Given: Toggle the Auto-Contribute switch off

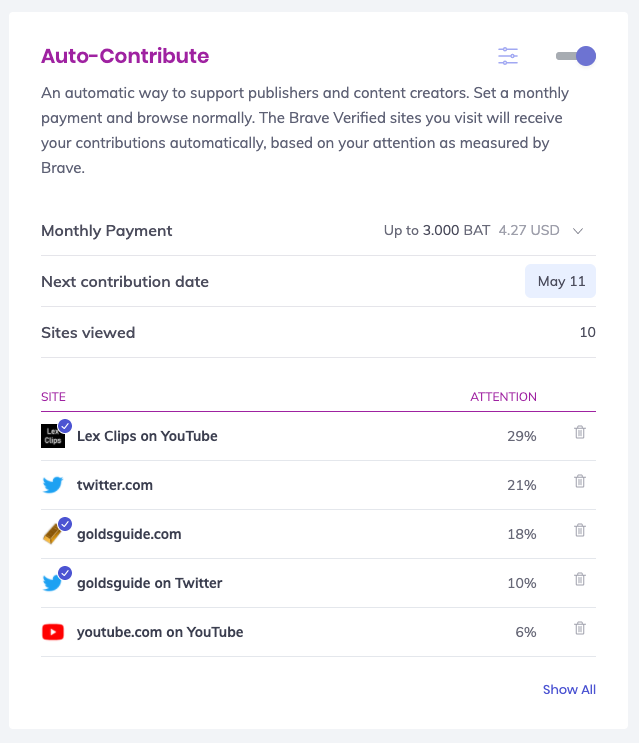Looking at the screenshot, I should [576, 56].
